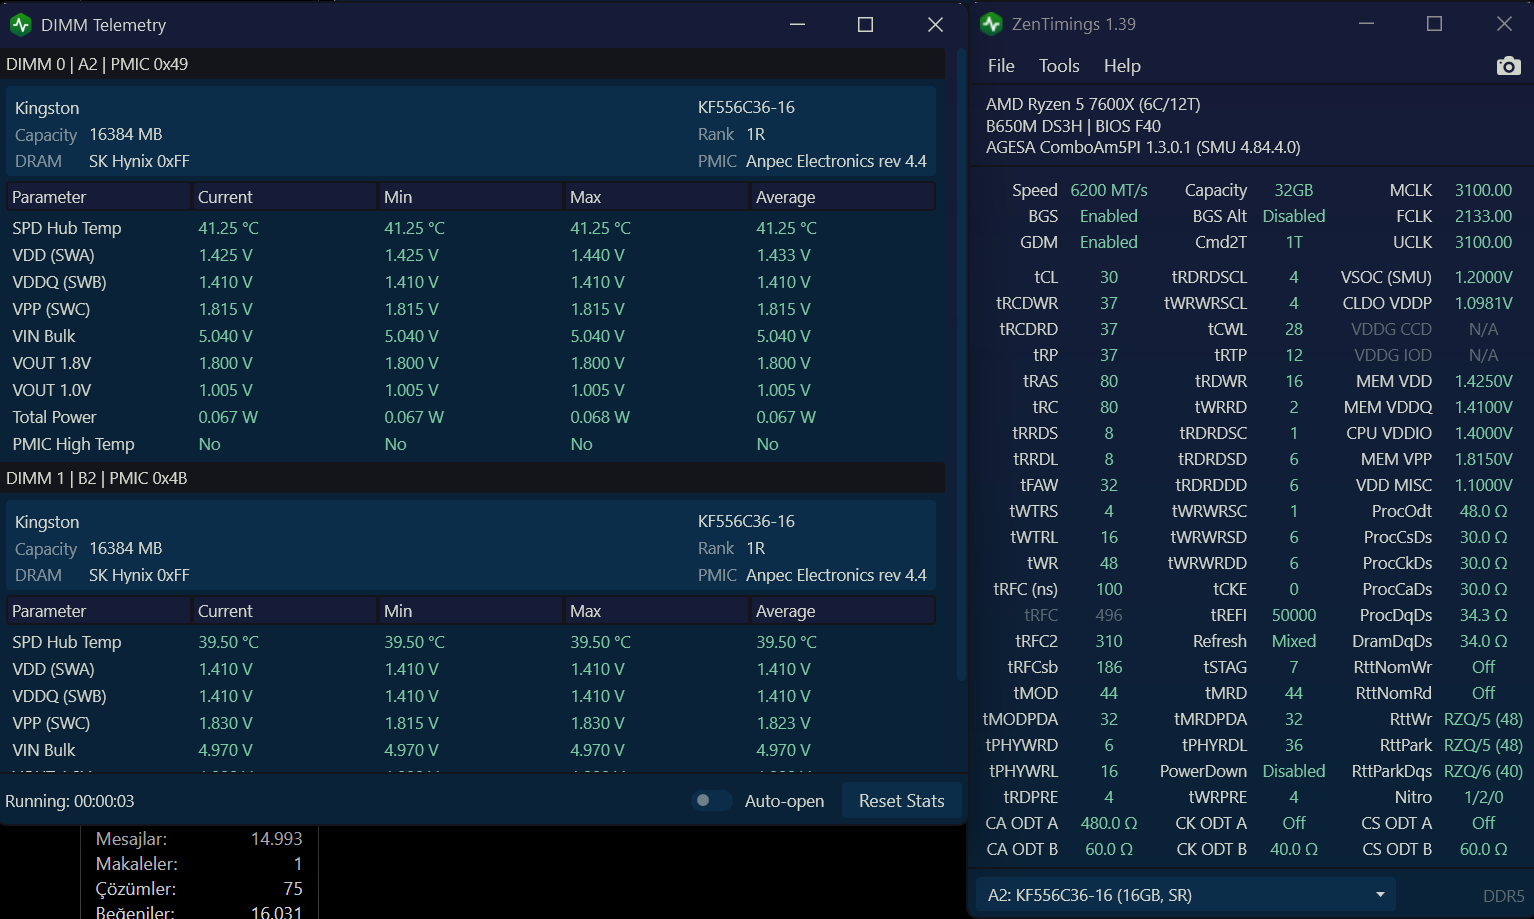
Task: Click the AGESA ComboAm5PI 1.3.0.1 version line
Action: pos(1143,147)
